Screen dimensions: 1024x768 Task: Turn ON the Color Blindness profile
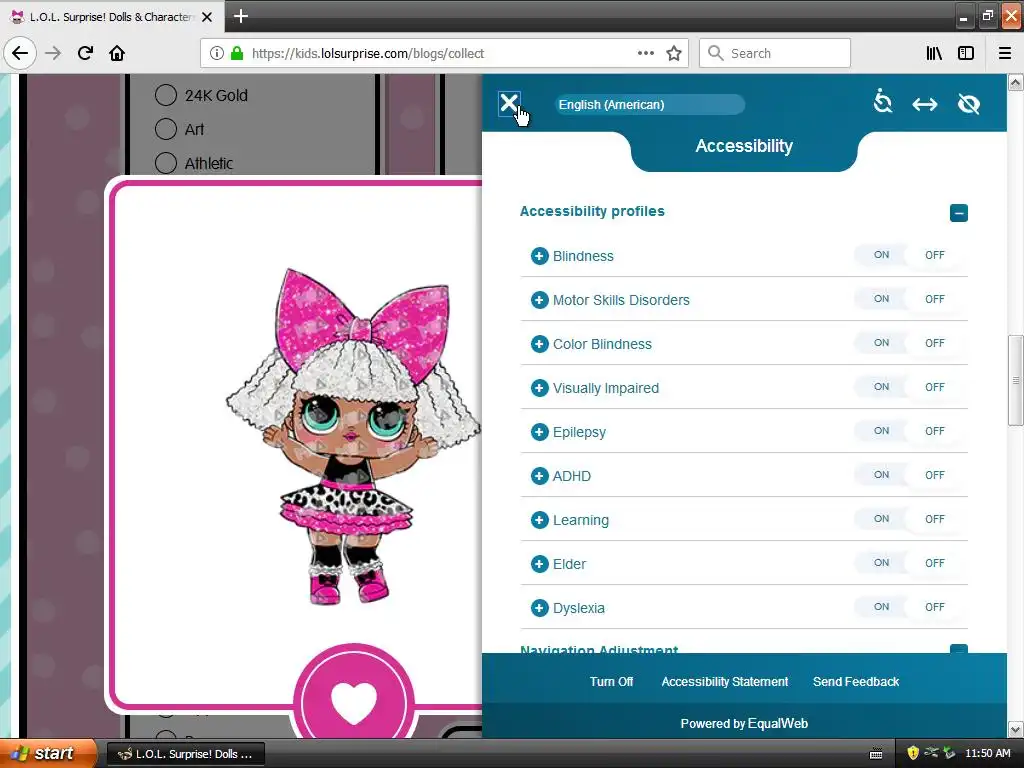pos(881,343)
